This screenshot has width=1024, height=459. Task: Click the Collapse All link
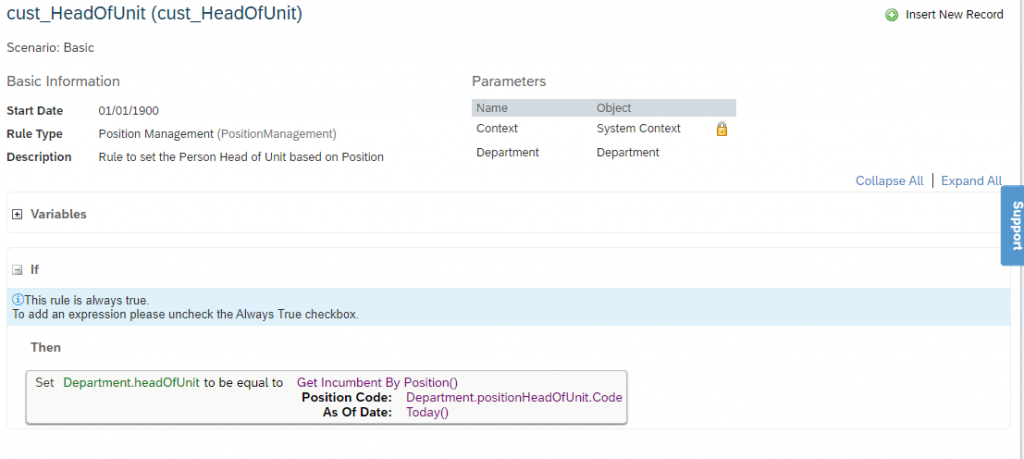point(889,181)
